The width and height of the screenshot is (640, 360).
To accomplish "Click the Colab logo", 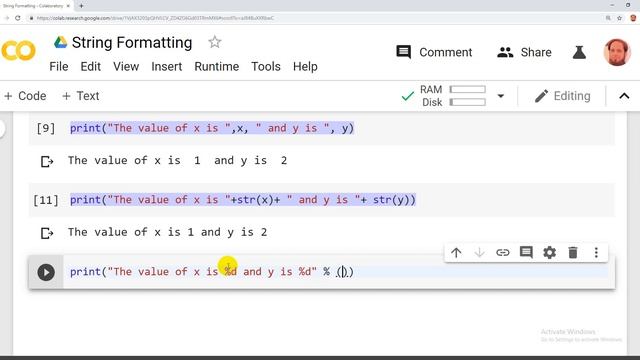I will coord(18,50).
